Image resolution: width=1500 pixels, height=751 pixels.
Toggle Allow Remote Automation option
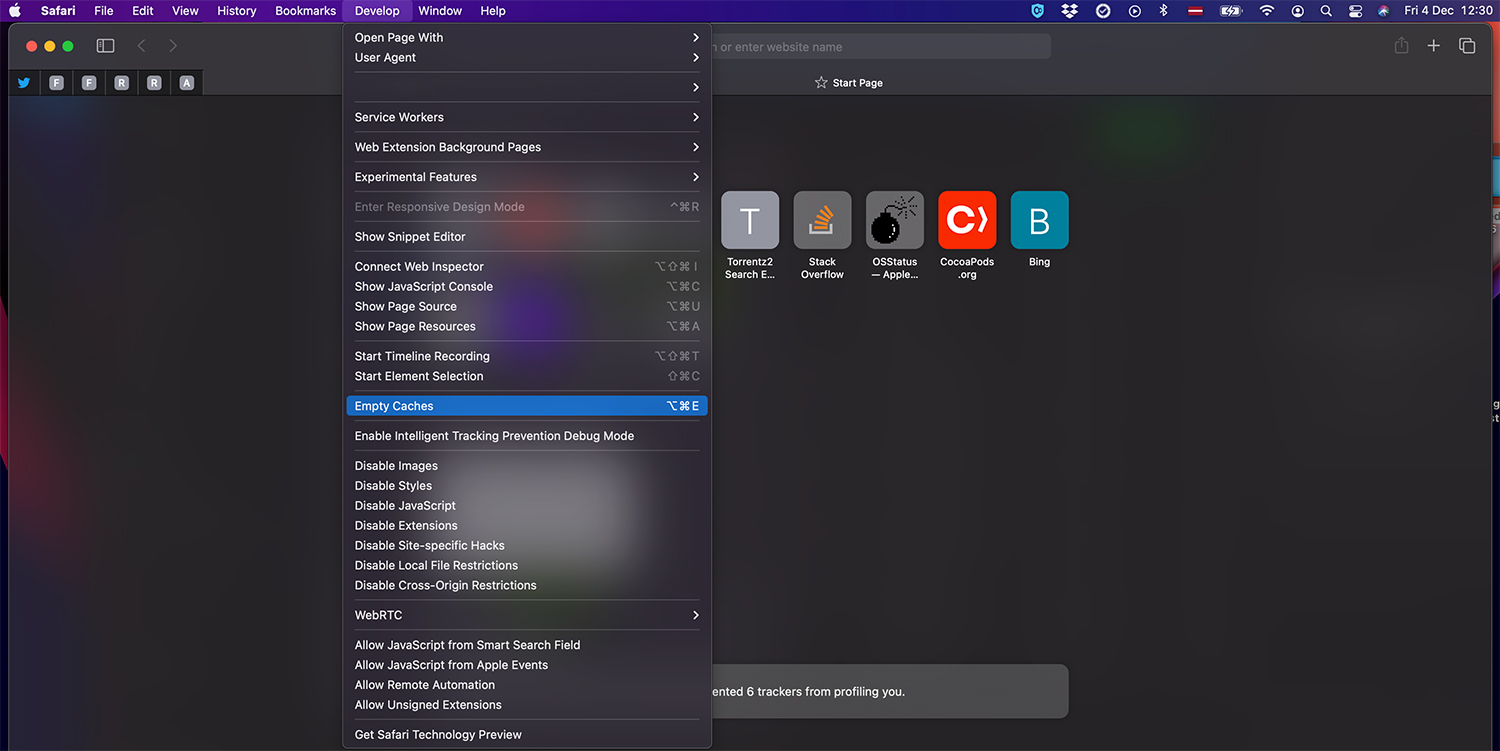point(425,685)
